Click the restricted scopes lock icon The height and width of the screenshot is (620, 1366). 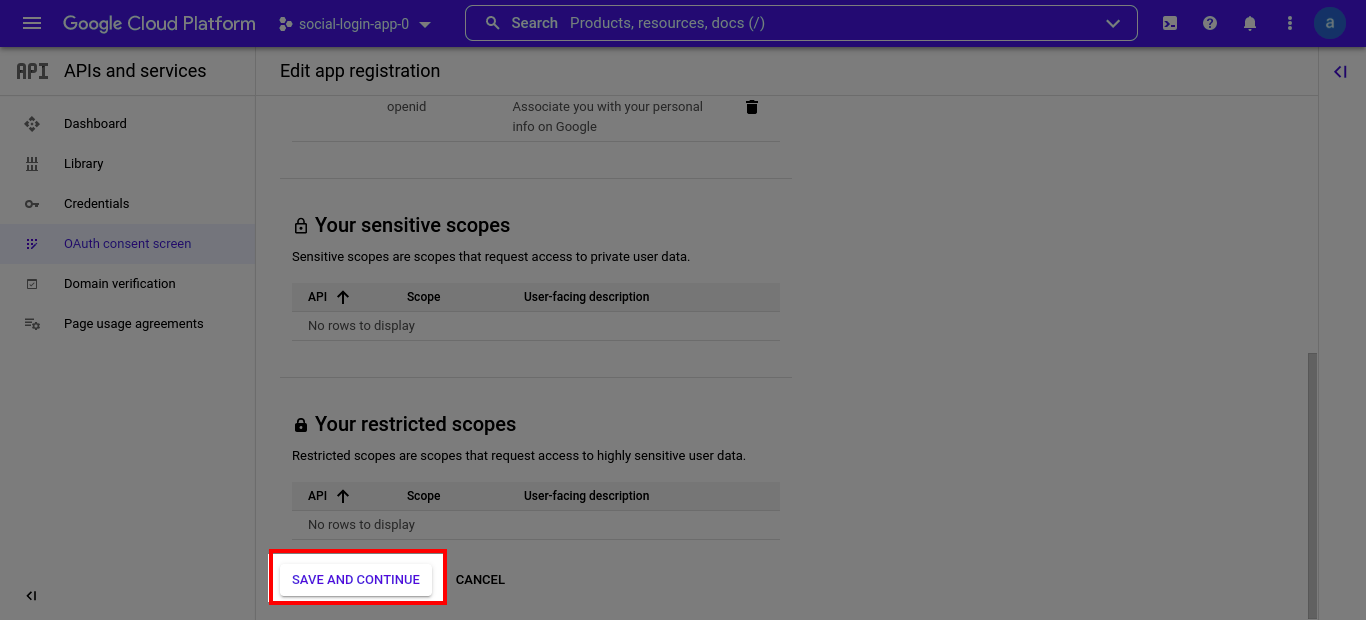point(300,425)
